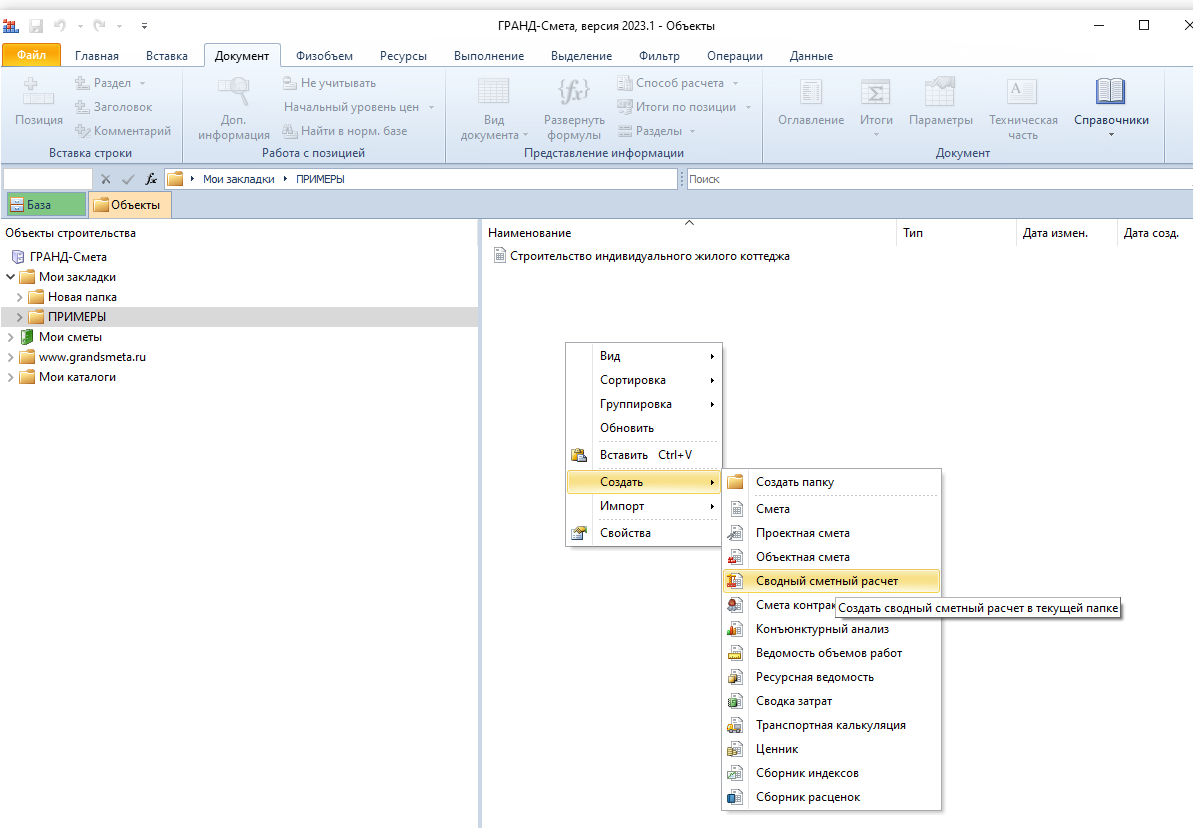
Task: Switch to the Операции ribbon tab
Action: coord(734,56)
